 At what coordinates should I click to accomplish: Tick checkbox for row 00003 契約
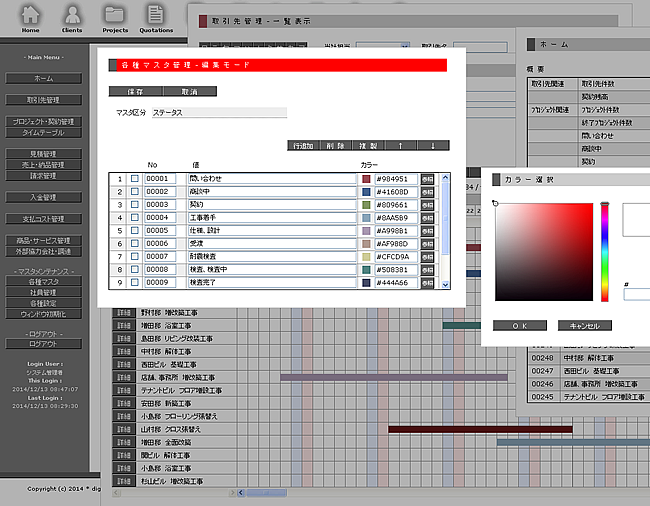pos(135,204)
